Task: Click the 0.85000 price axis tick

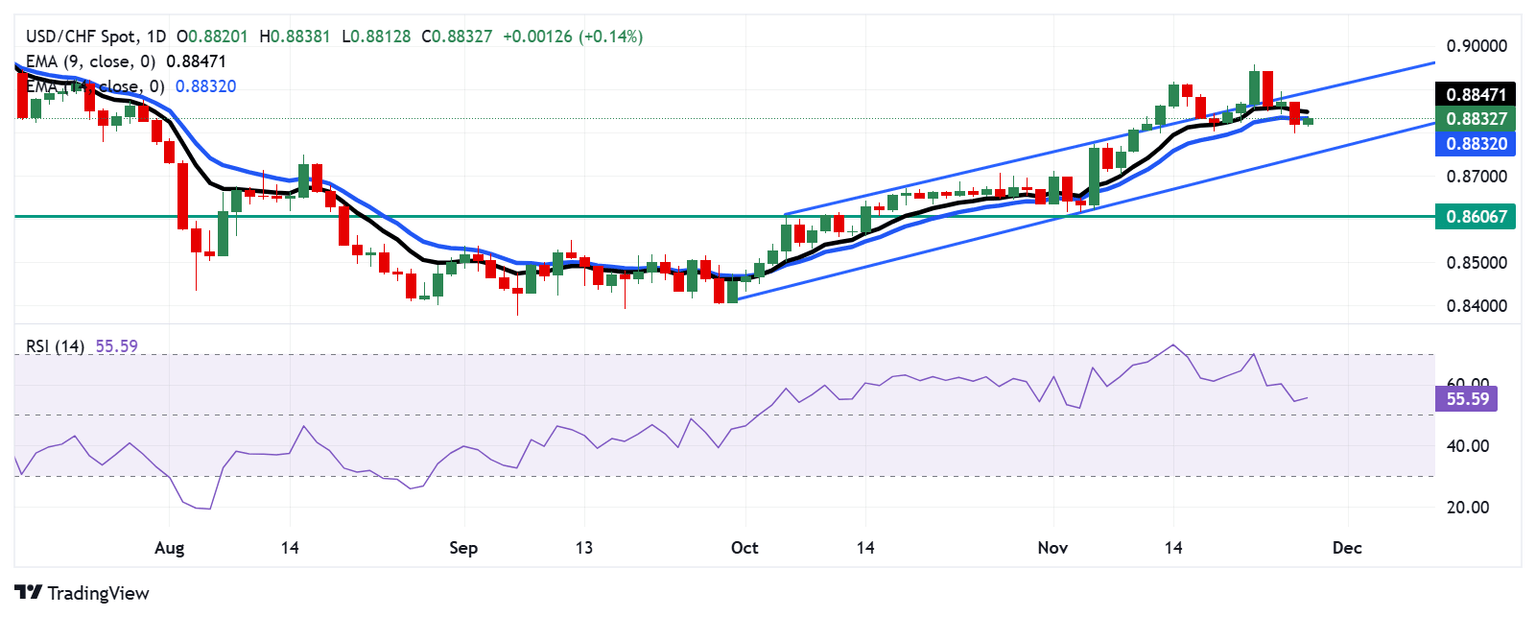Action: (1477, 262)
